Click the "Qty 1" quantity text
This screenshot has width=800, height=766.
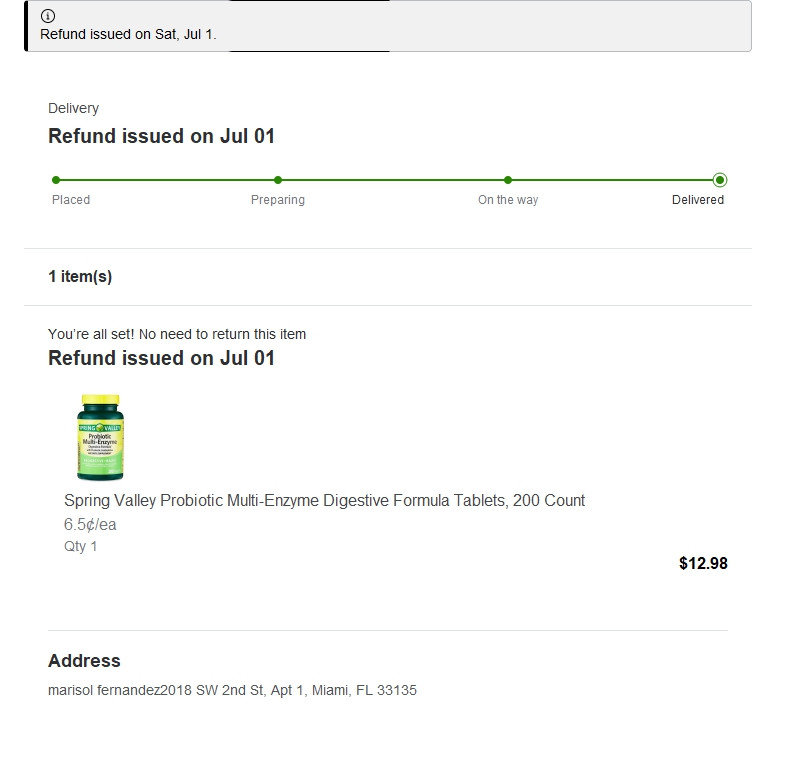(81, 546)
